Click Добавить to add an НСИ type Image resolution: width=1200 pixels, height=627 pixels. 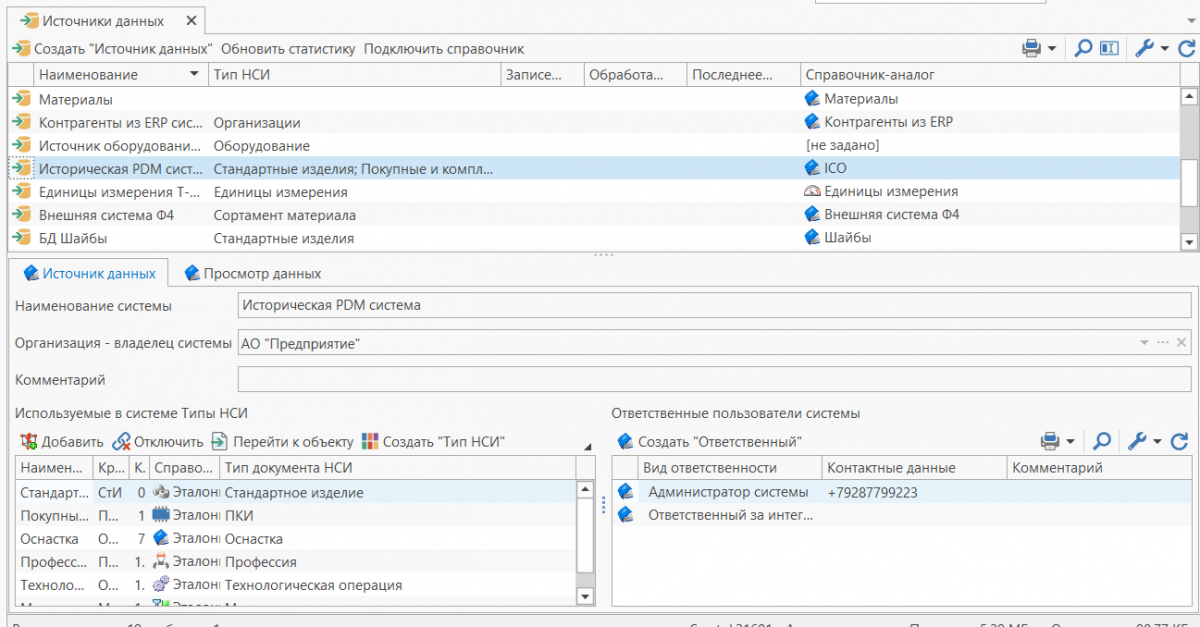[x=62, y=442]
